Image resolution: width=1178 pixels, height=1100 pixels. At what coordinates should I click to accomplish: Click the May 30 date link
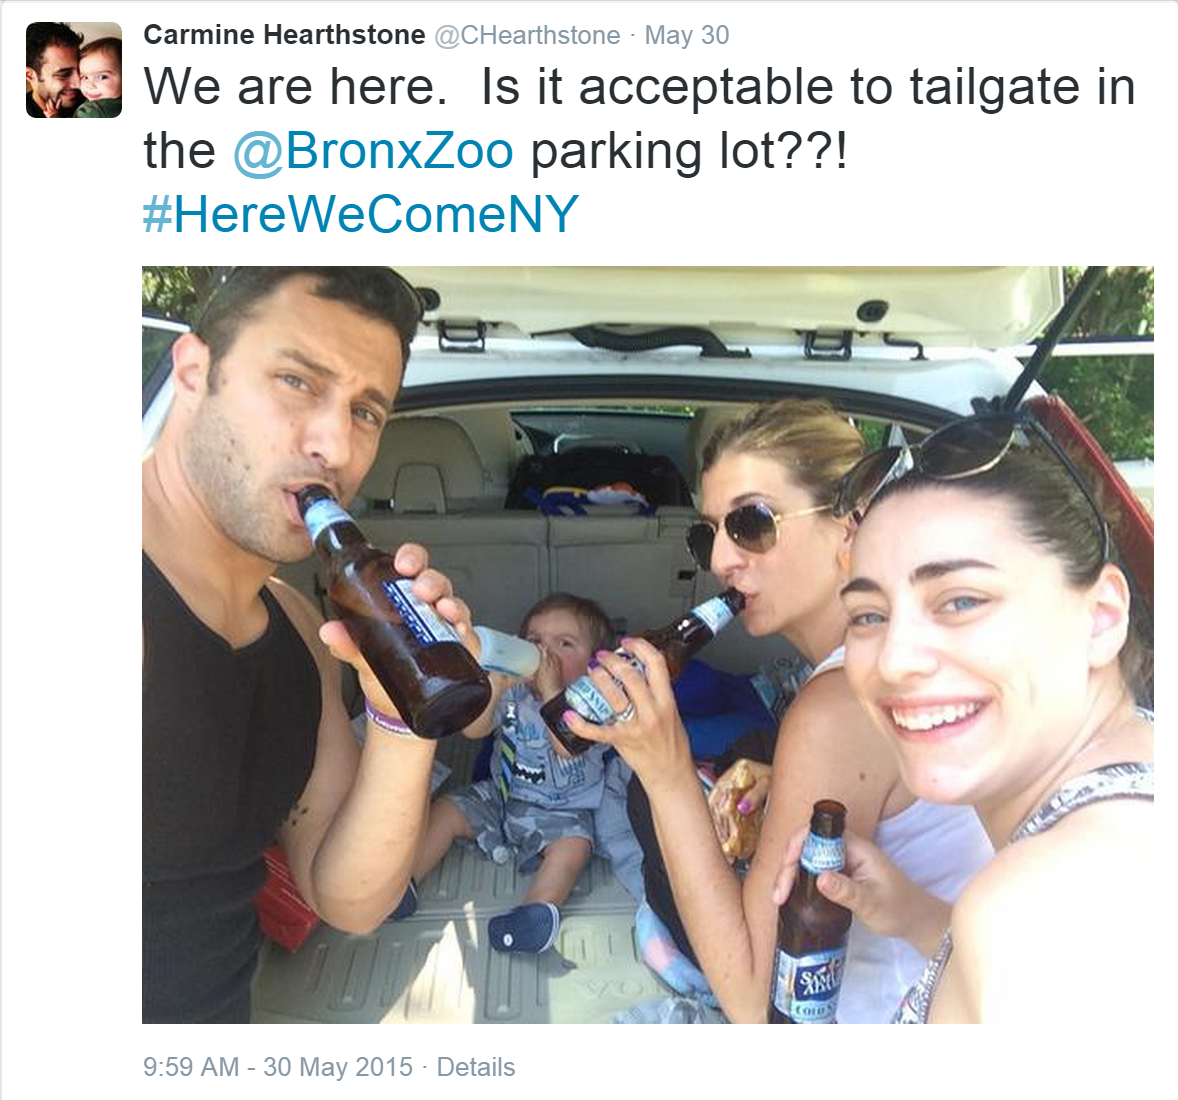[x=687, y=35]
